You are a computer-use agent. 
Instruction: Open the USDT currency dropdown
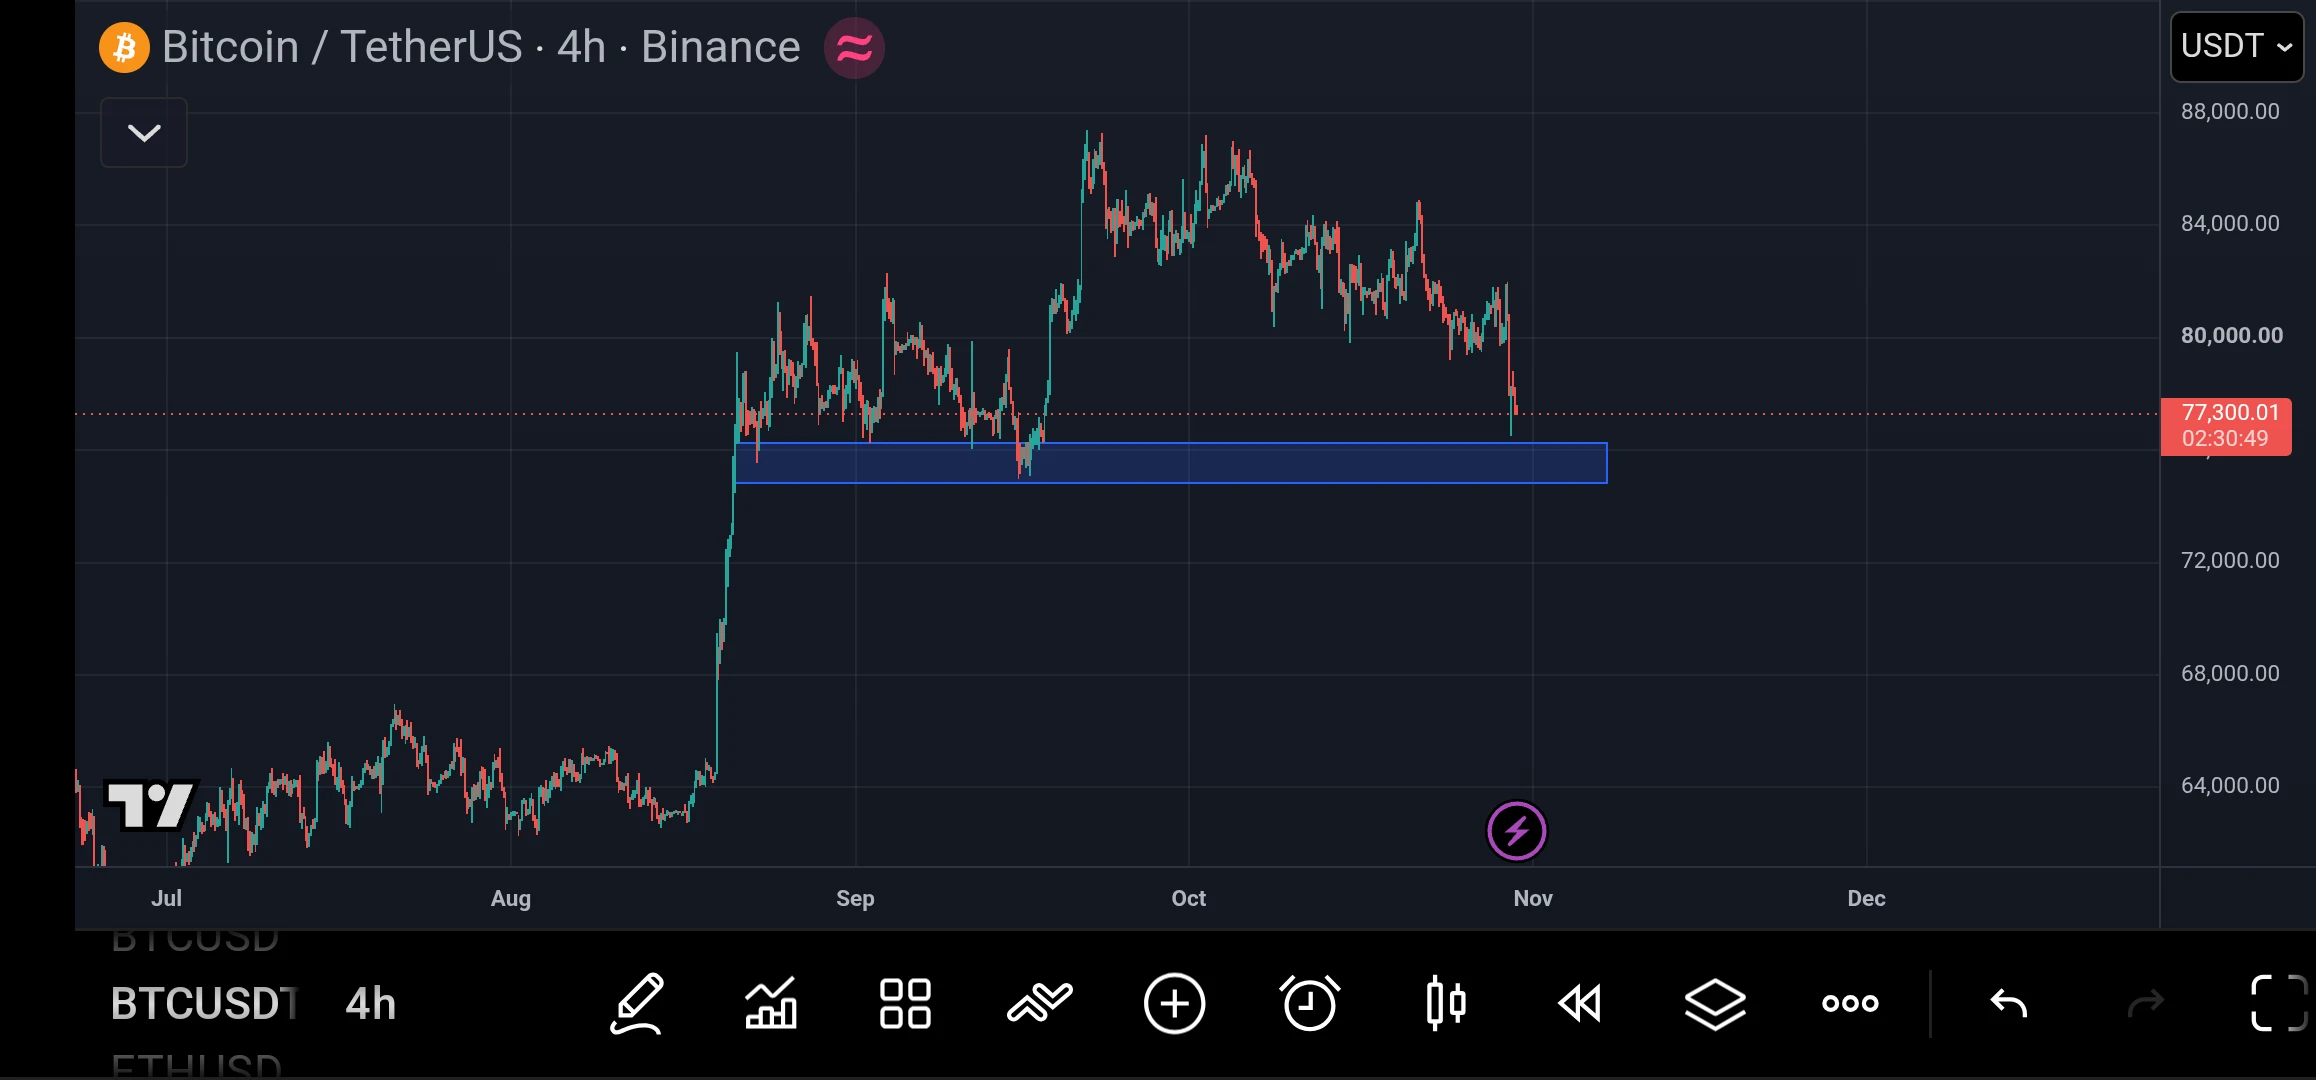point(2237,46)
